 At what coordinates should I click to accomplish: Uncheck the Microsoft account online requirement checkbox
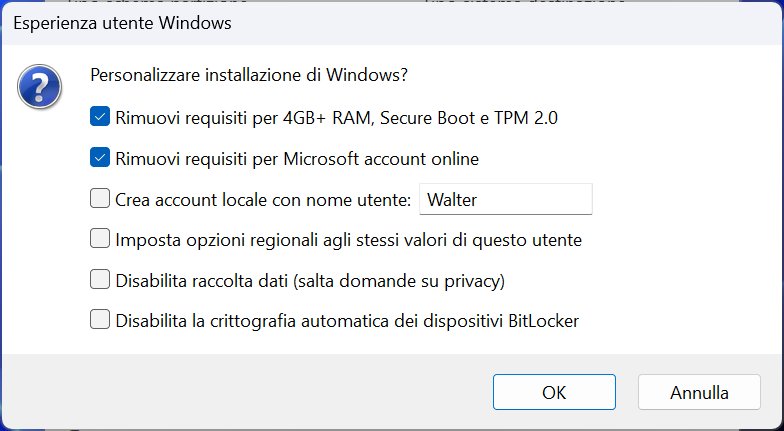pos(100,158)
